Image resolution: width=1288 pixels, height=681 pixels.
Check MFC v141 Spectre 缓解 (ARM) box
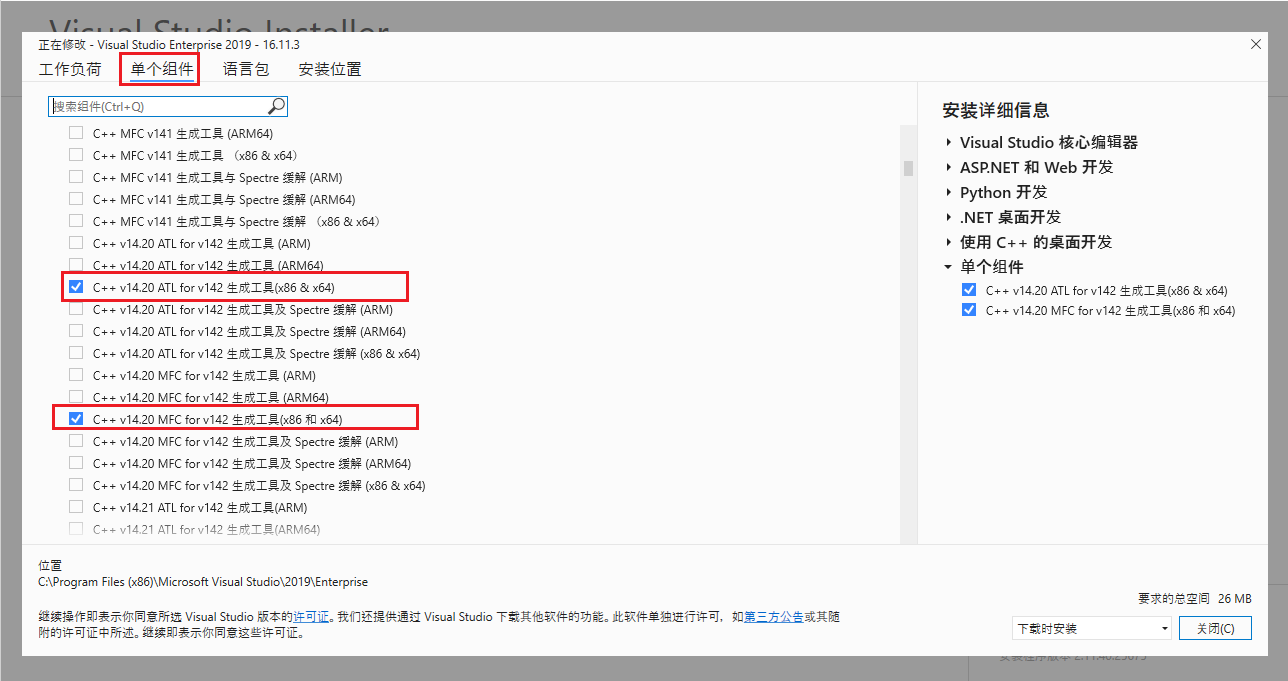click(x=76, y=177)
